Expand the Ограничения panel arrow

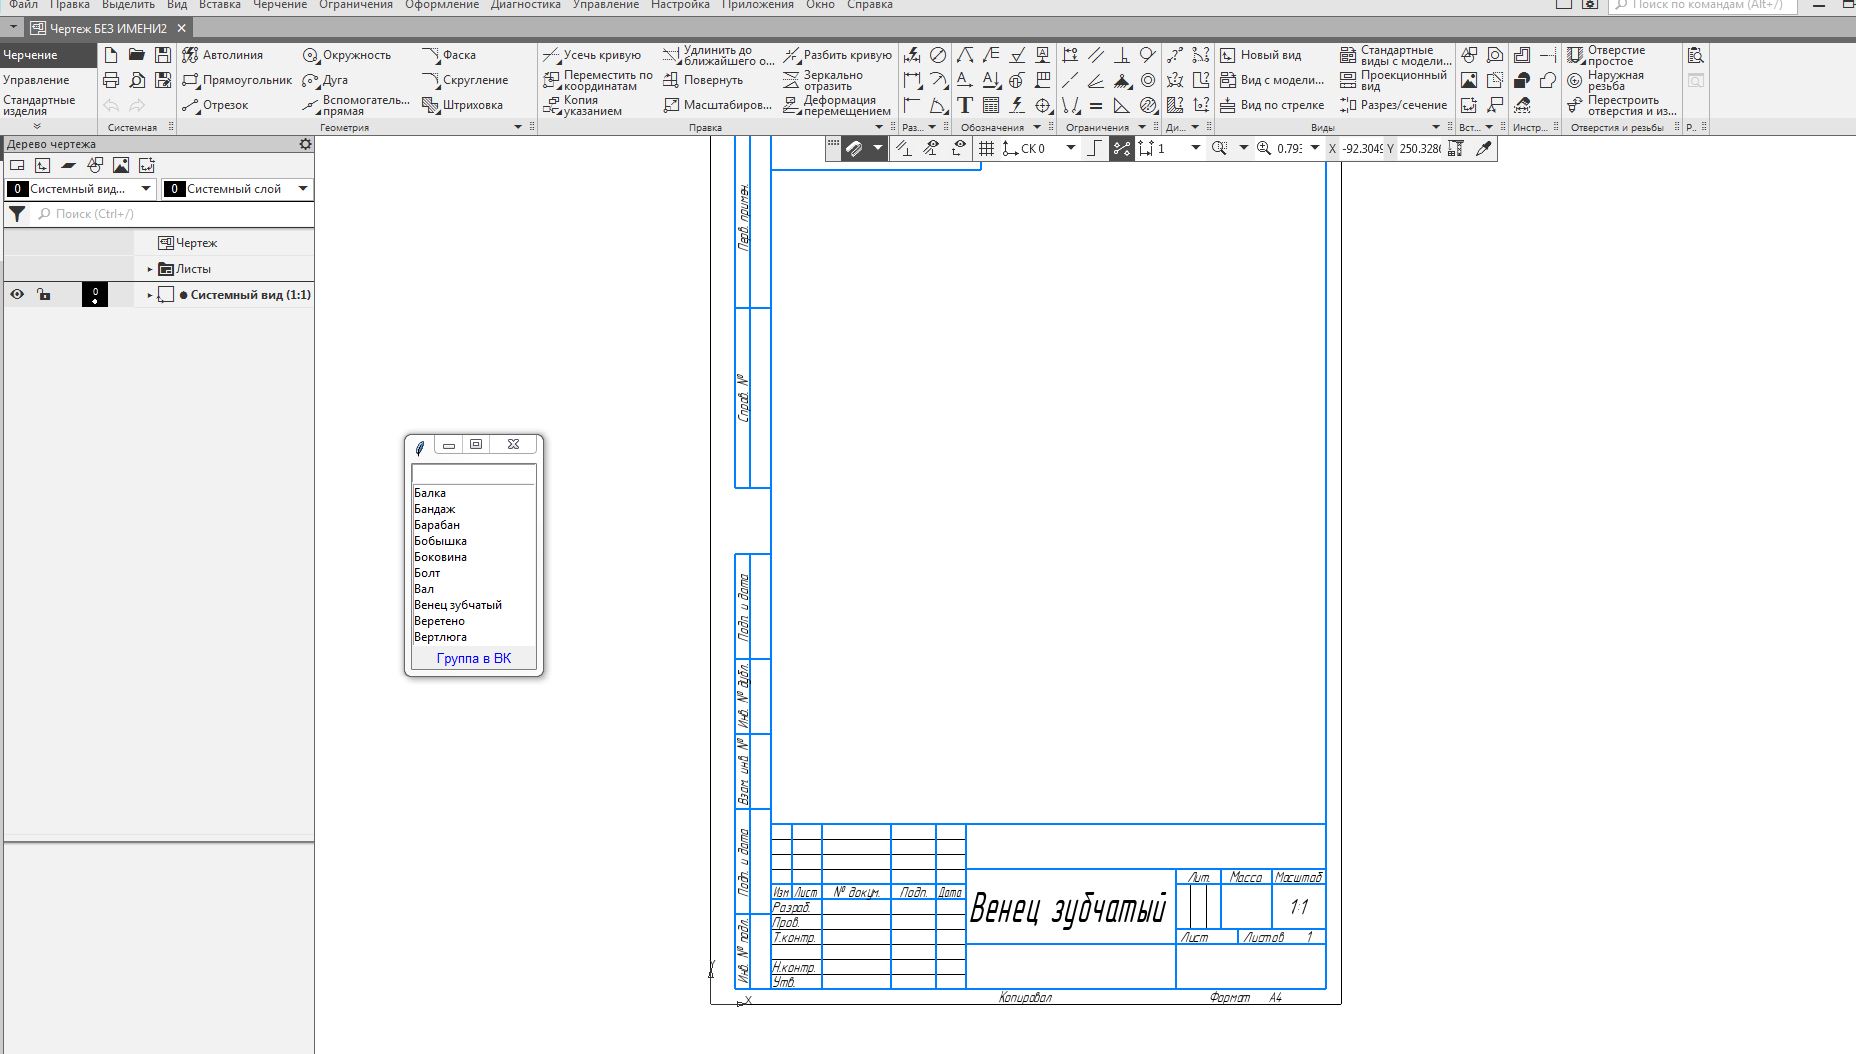[1142, 127]
